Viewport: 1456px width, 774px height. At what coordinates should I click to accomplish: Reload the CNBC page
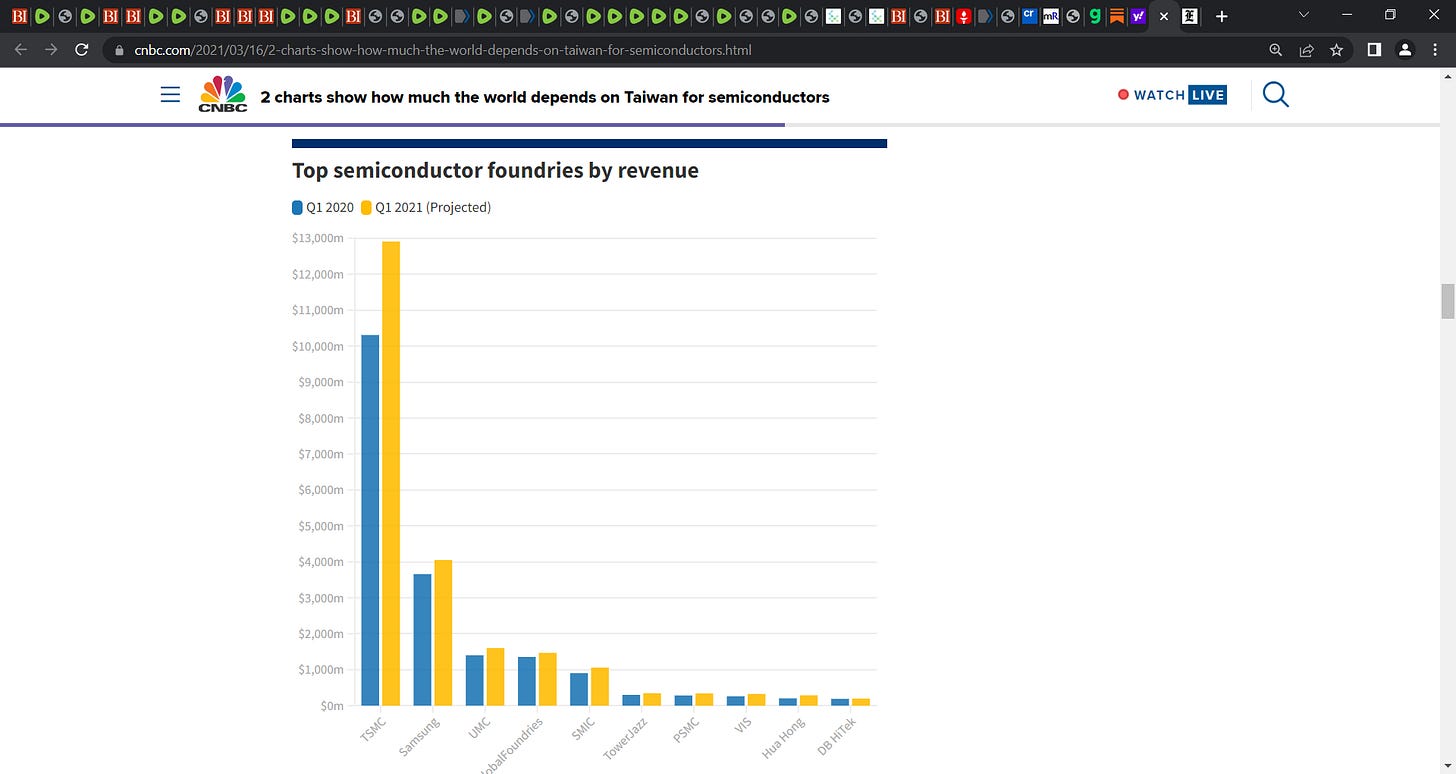coord(82,49)
